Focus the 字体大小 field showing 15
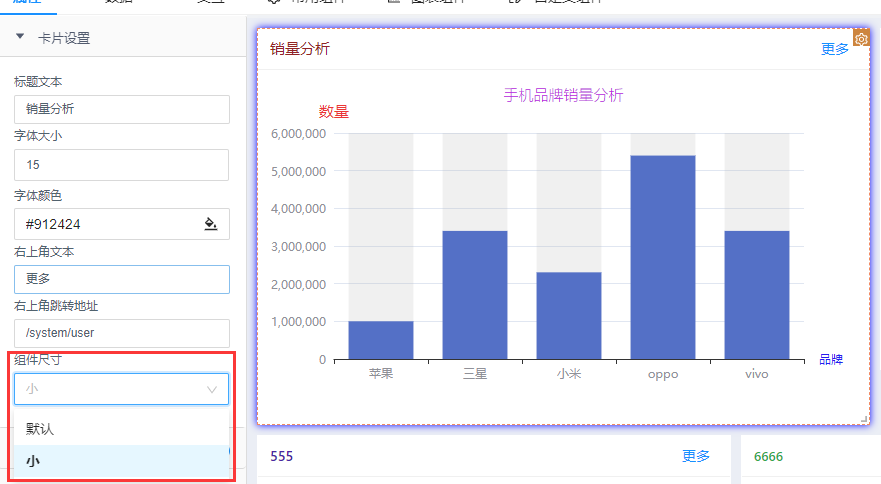The height and width of the screenshot is (484, 881). pos(121,165)
